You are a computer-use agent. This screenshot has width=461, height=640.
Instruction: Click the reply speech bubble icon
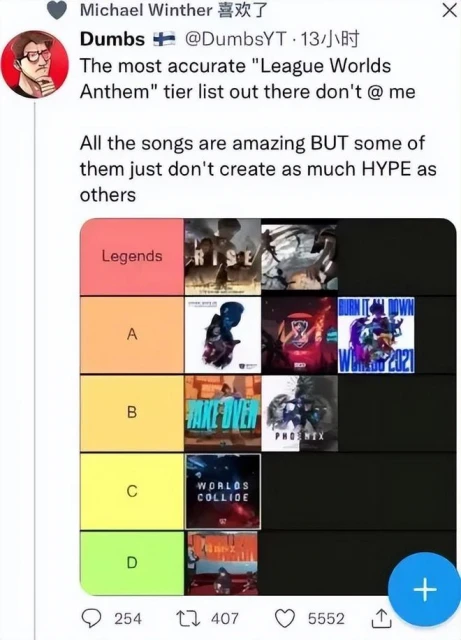click(91, 618)
